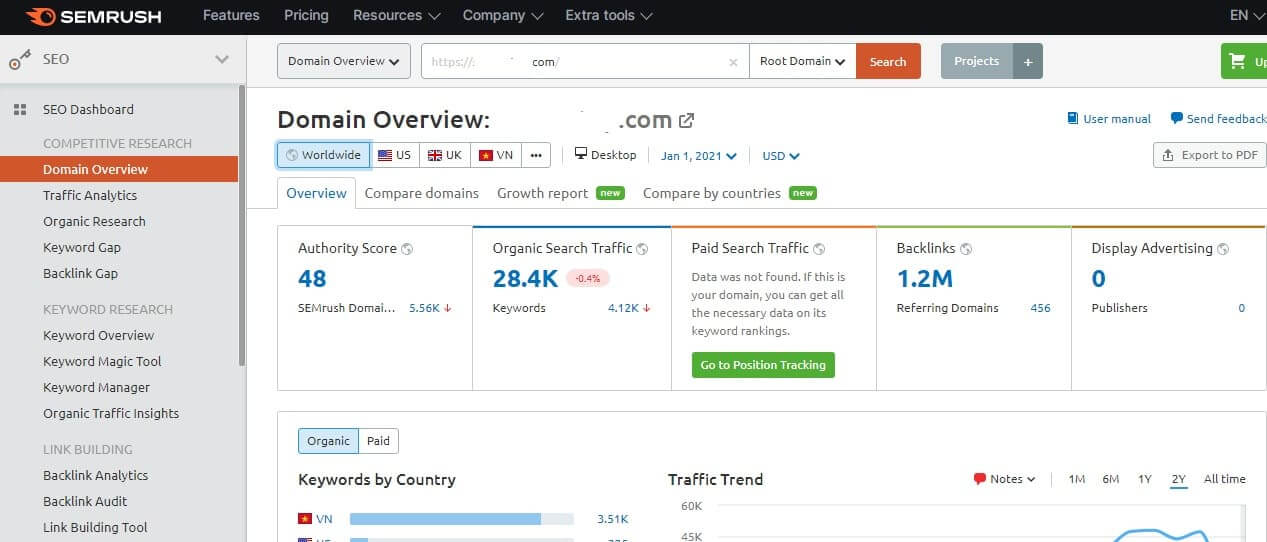The height and width of the screenshot is (542, 1267).
Task: Click the 456 referring domains value
Action: click(1040, 308)
